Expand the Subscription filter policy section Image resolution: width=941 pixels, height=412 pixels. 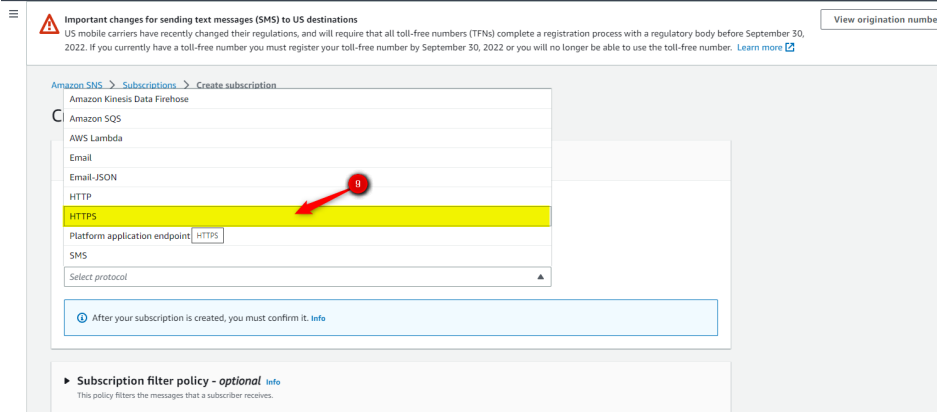pos(68,381)
